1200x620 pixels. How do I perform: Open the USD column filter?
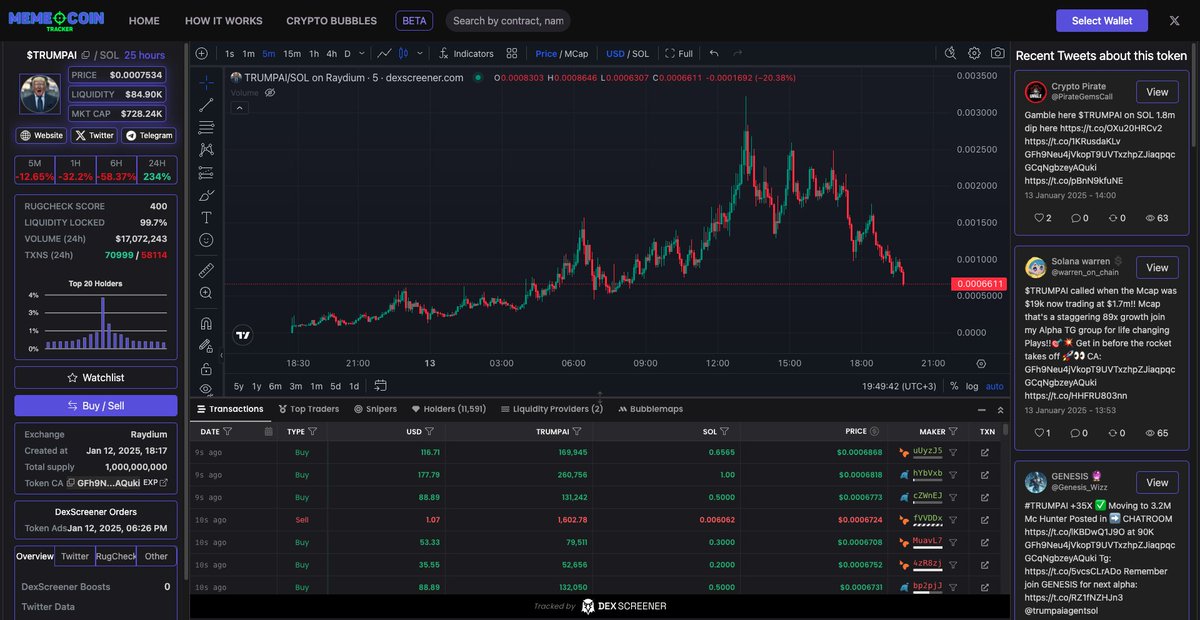[x=429, y=431]
